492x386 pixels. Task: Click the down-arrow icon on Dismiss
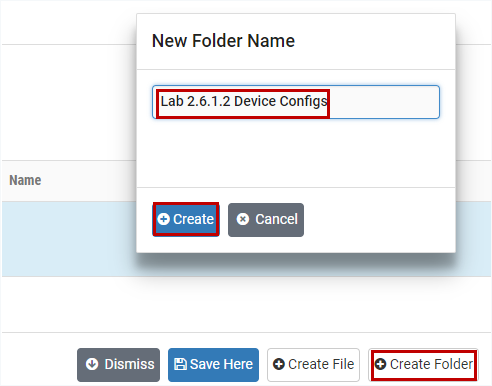tap(92, 364)
